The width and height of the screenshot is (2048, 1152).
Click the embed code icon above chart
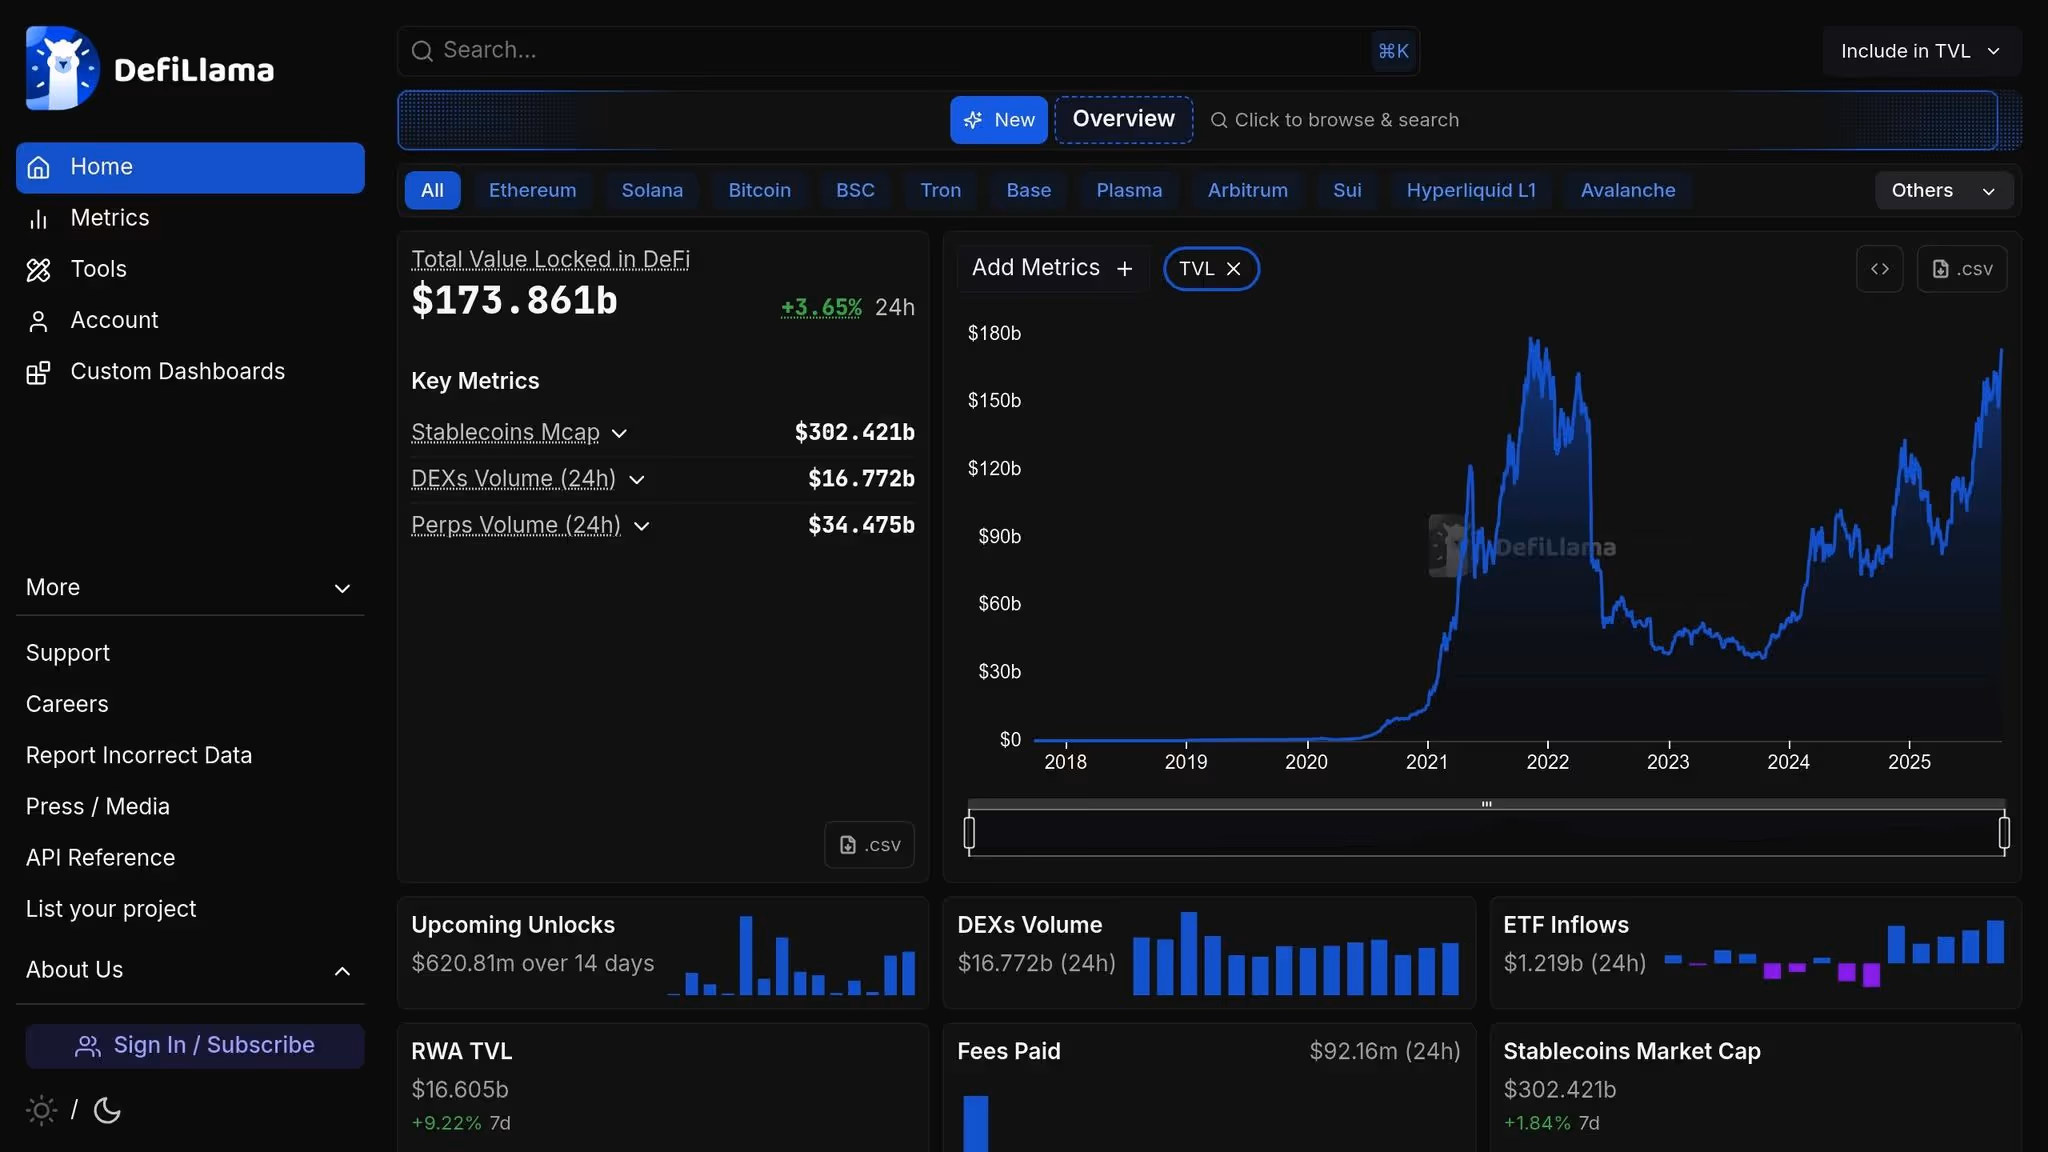(x=1879, y=269)
